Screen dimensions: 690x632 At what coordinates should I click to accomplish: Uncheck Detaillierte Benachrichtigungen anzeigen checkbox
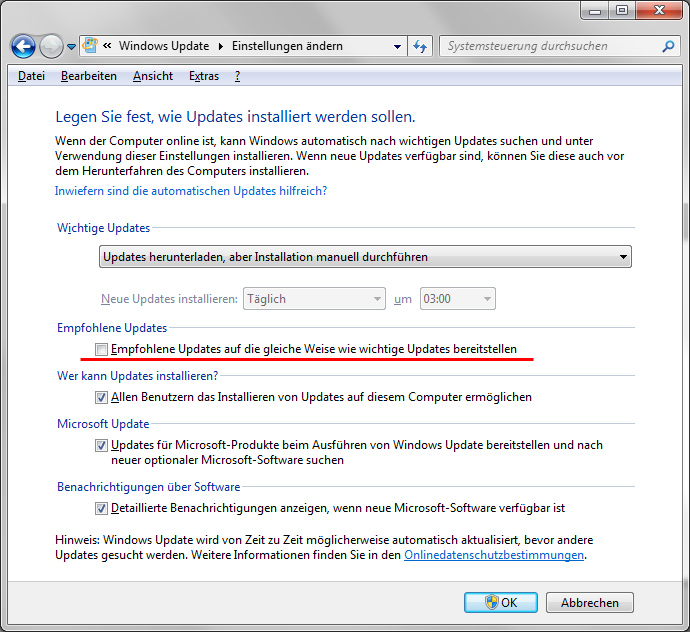coord(101,508)
